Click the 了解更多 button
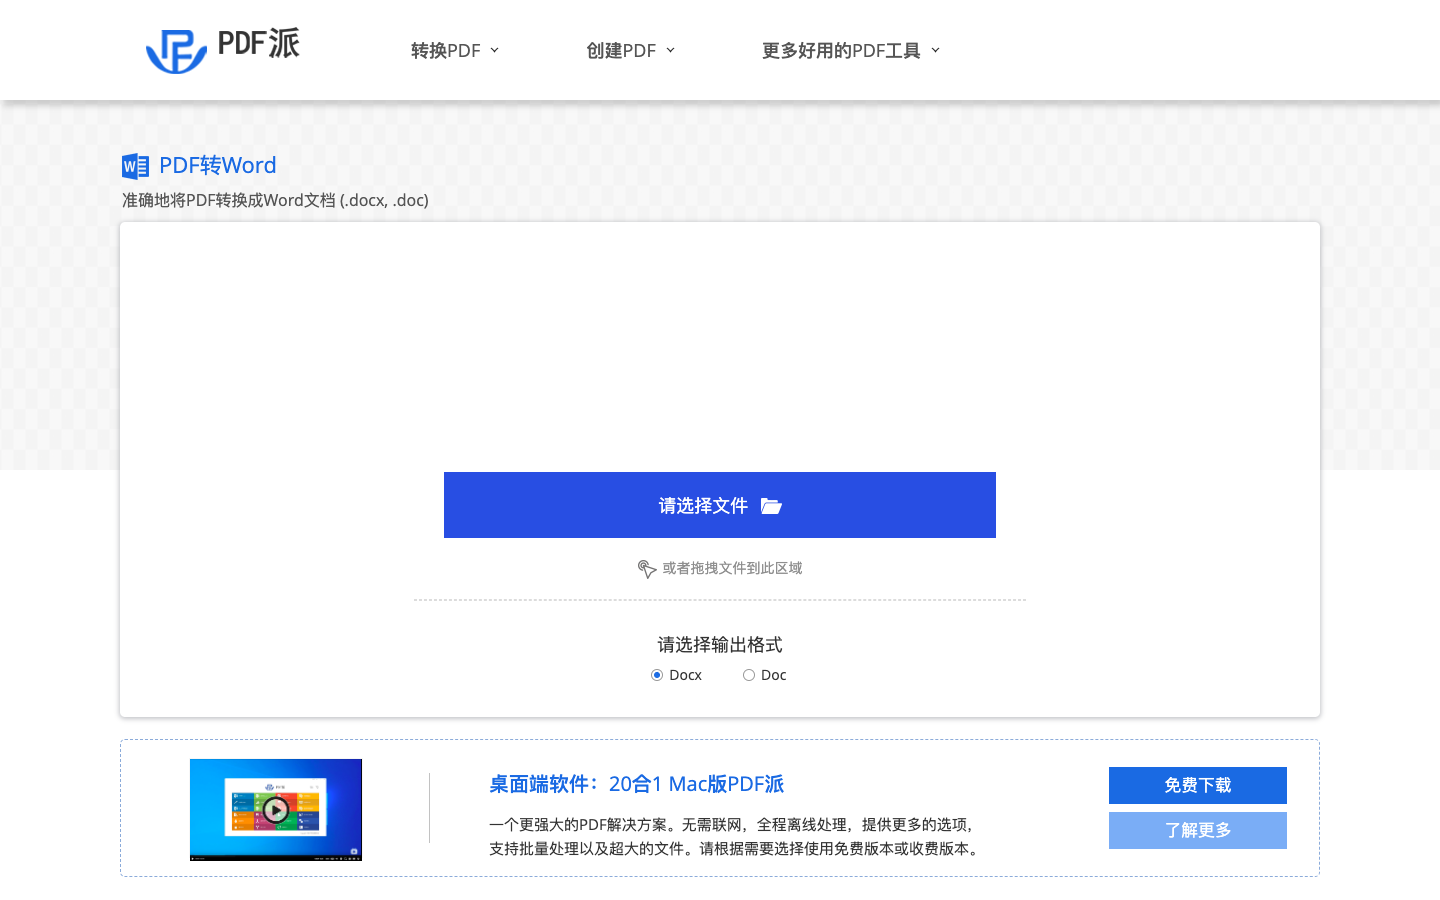 pos(1198,830)
